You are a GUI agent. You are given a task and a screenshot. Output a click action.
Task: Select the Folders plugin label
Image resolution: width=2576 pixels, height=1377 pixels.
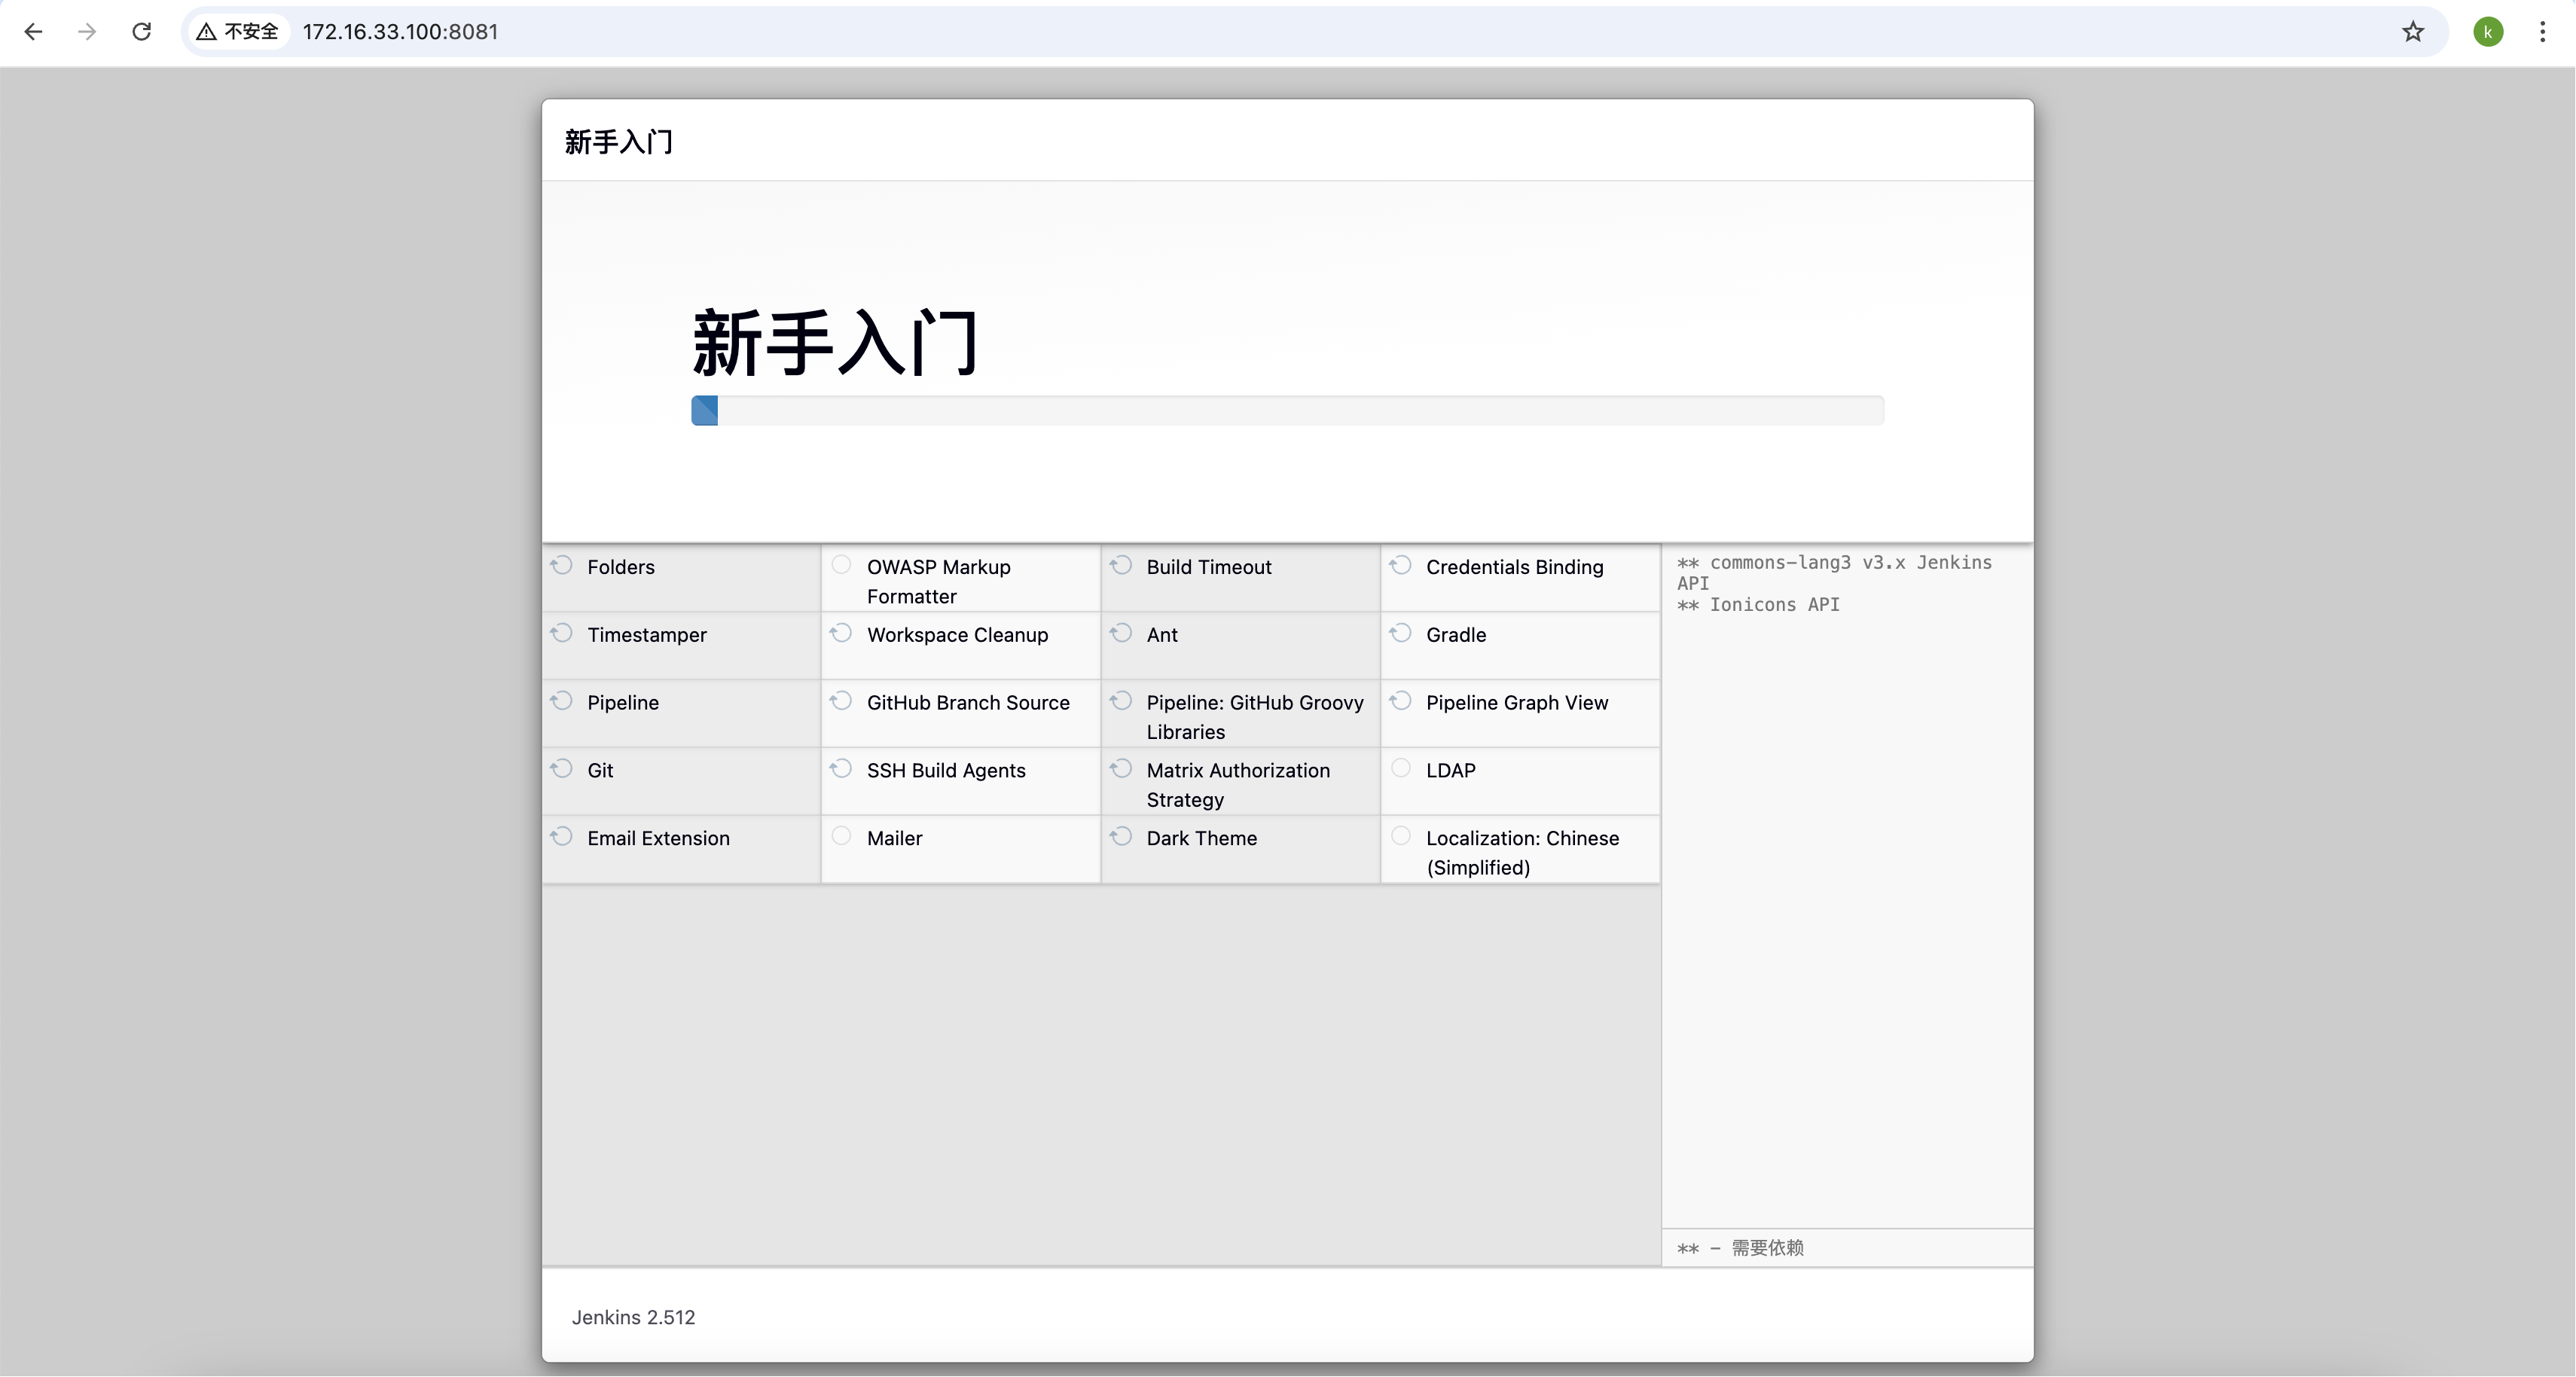pos(621,567)
